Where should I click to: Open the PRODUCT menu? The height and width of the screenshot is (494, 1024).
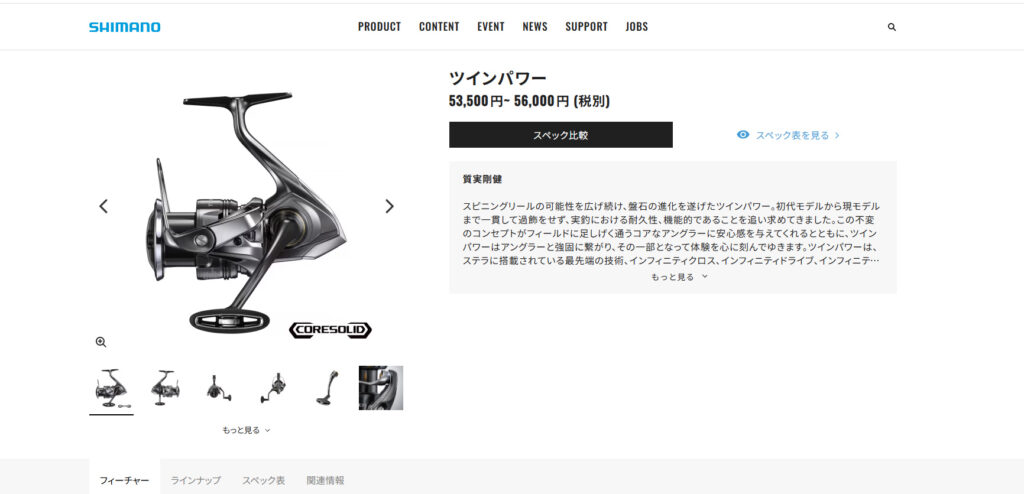point(379,27)
